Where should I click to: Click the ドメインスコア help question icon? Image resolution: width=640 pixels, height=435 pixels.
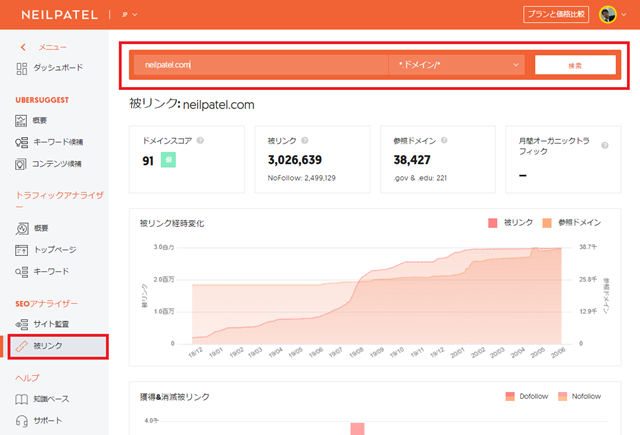(x=201, y=142)
